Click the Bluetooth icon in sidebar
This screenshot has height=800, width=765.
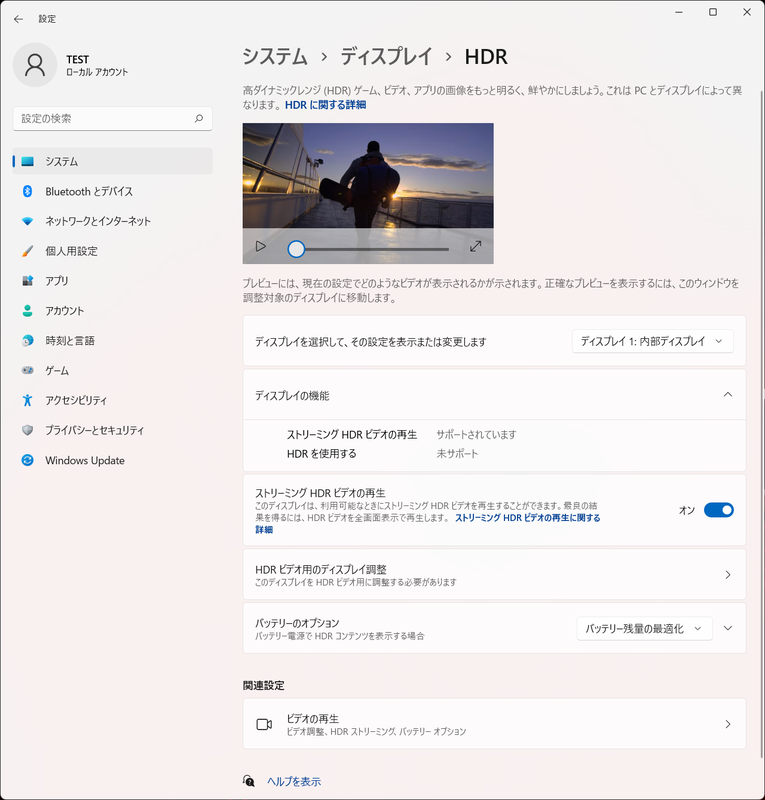pyautogui.click(x=28, y=191)
